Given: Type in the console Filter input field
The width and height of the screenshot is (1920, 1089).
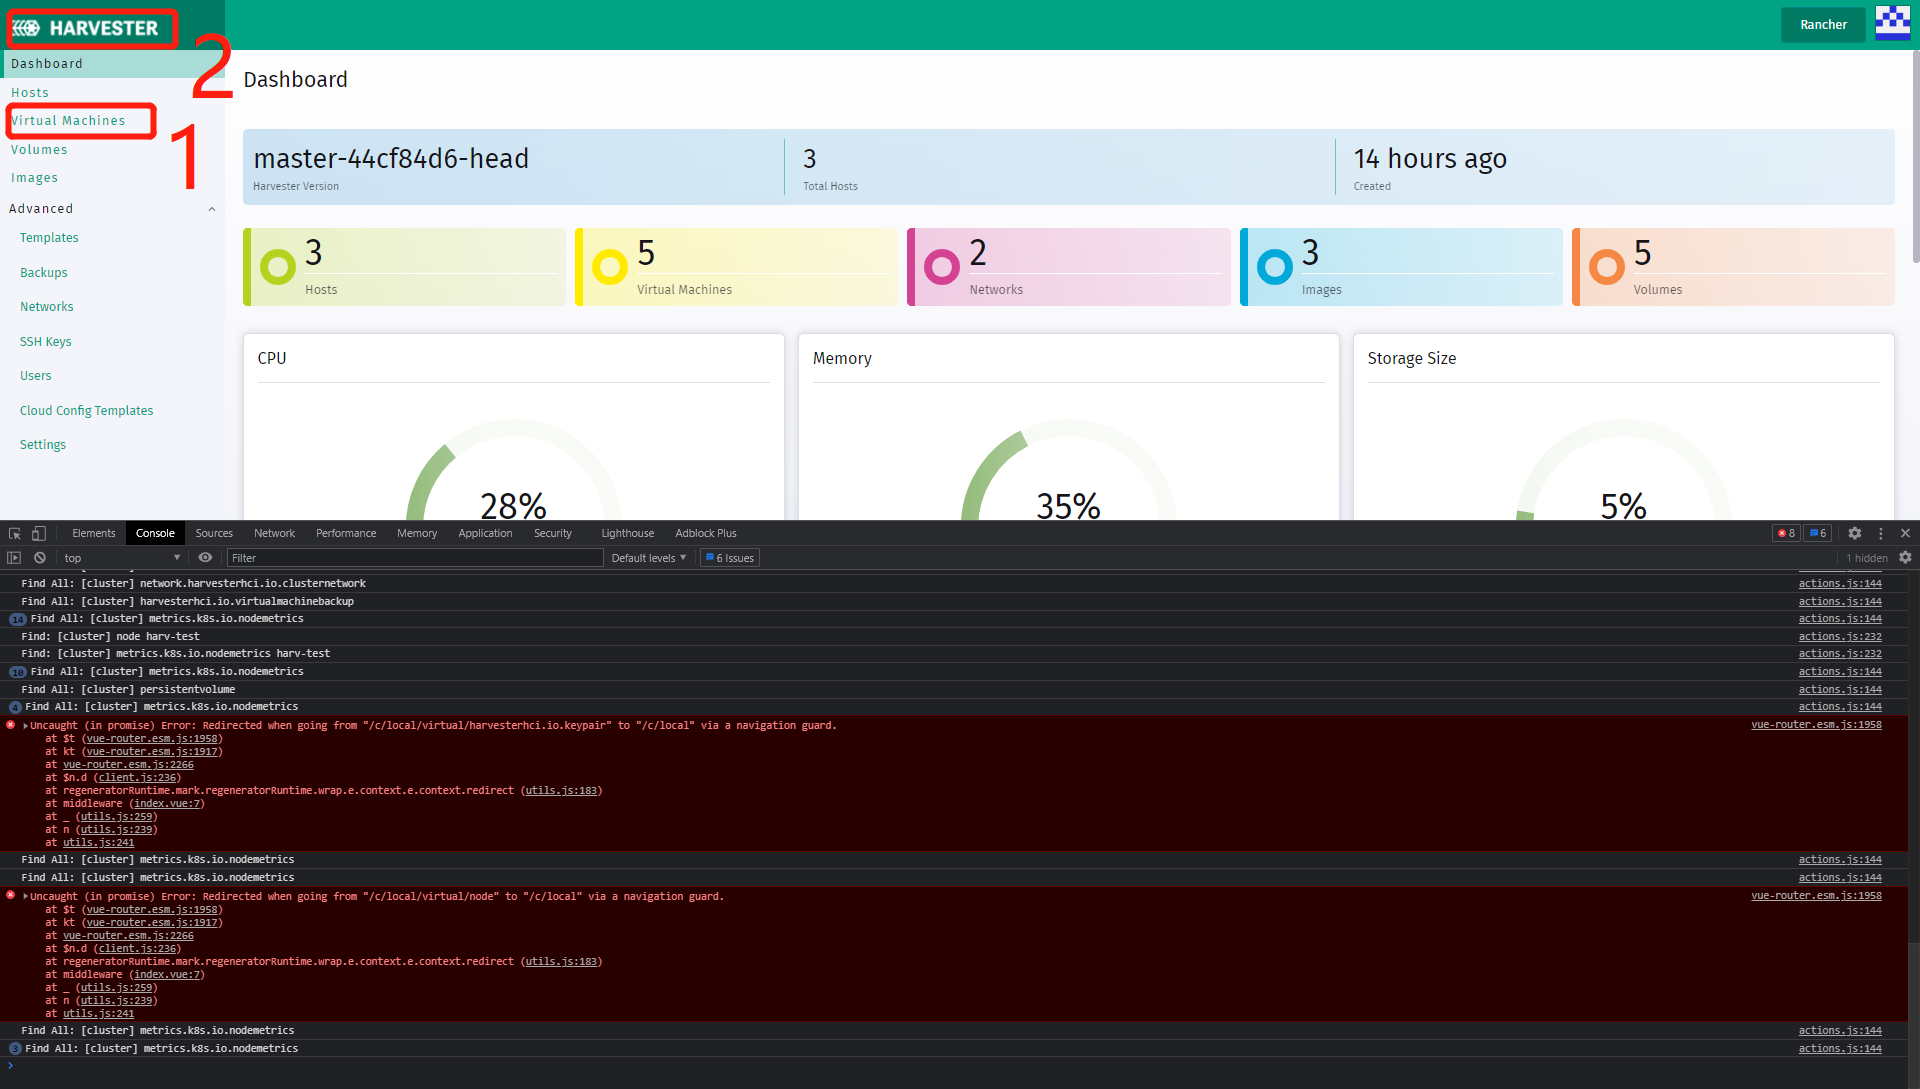Looking at the screenshot, I should click(x=415, y=557).
